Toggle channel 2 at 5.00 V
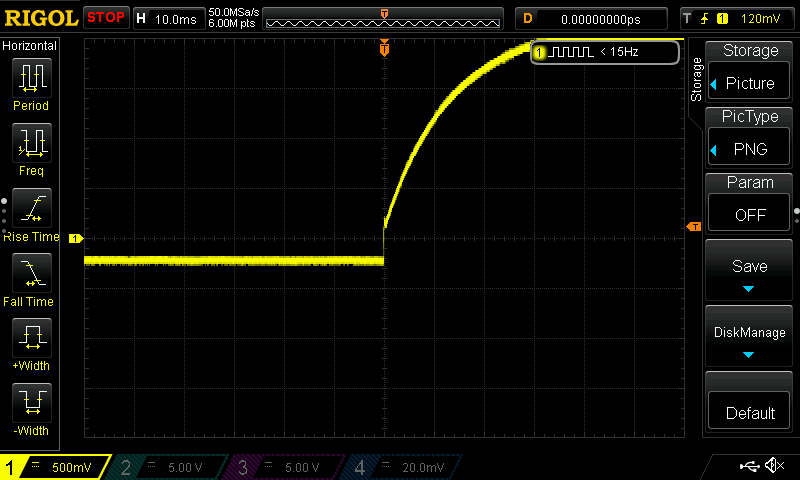 click(x=168, y=467)
